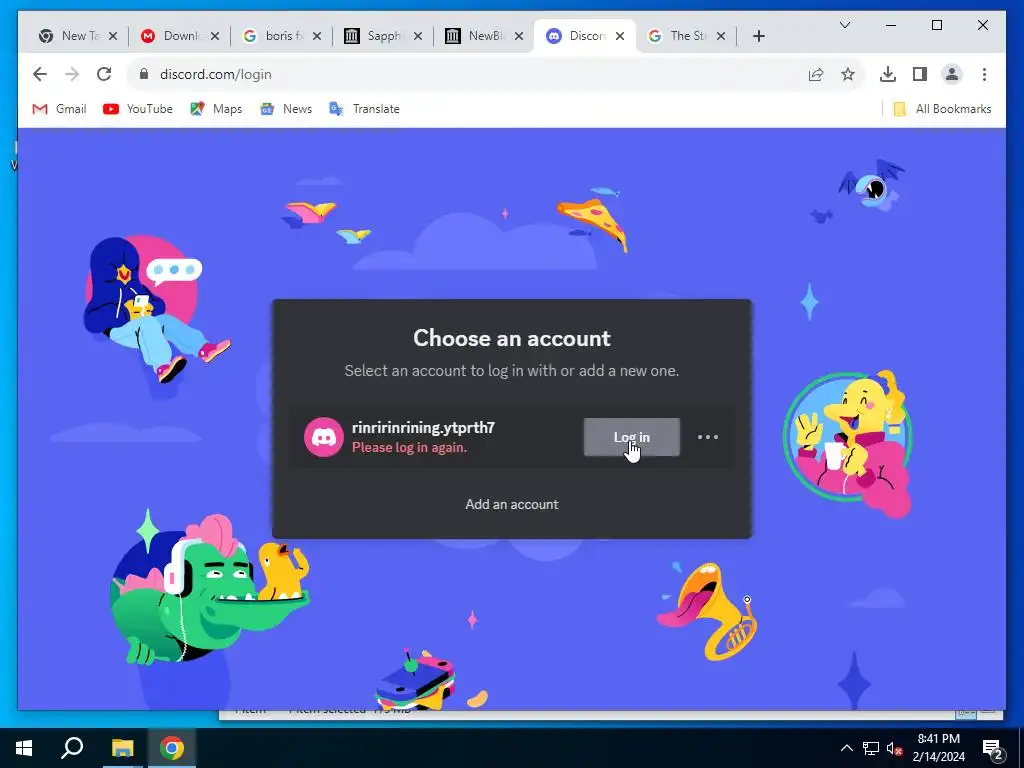
Task: Click the account name rinririnrining.ytprth7
Action: tap(423, 428)
